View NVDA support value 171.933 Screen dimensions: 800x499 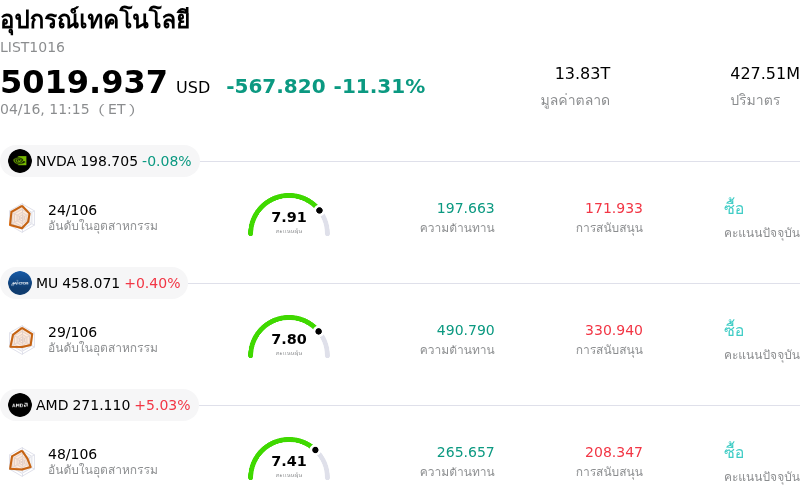point(613,208)
